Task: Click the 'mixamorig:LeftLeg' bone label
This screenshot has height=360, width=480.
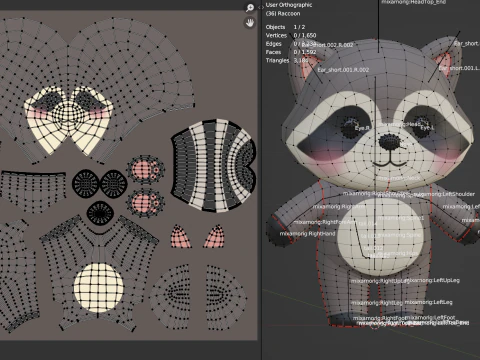Action: point(429,302)
